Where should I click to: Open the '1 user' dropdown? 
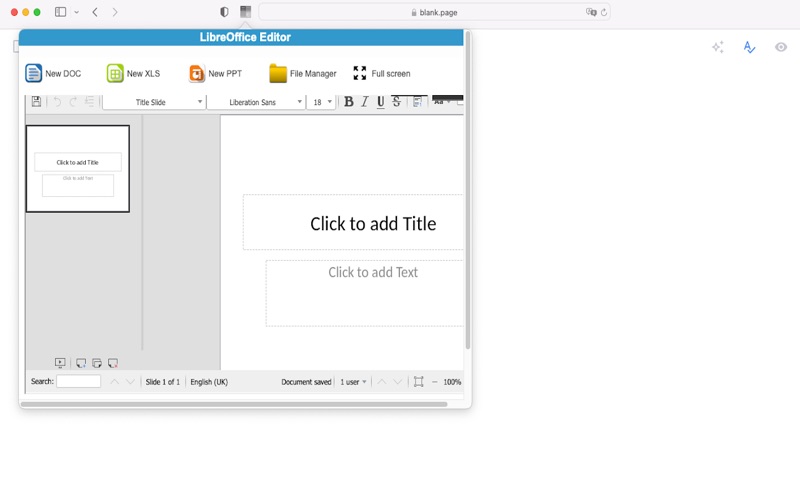point(353,382)
